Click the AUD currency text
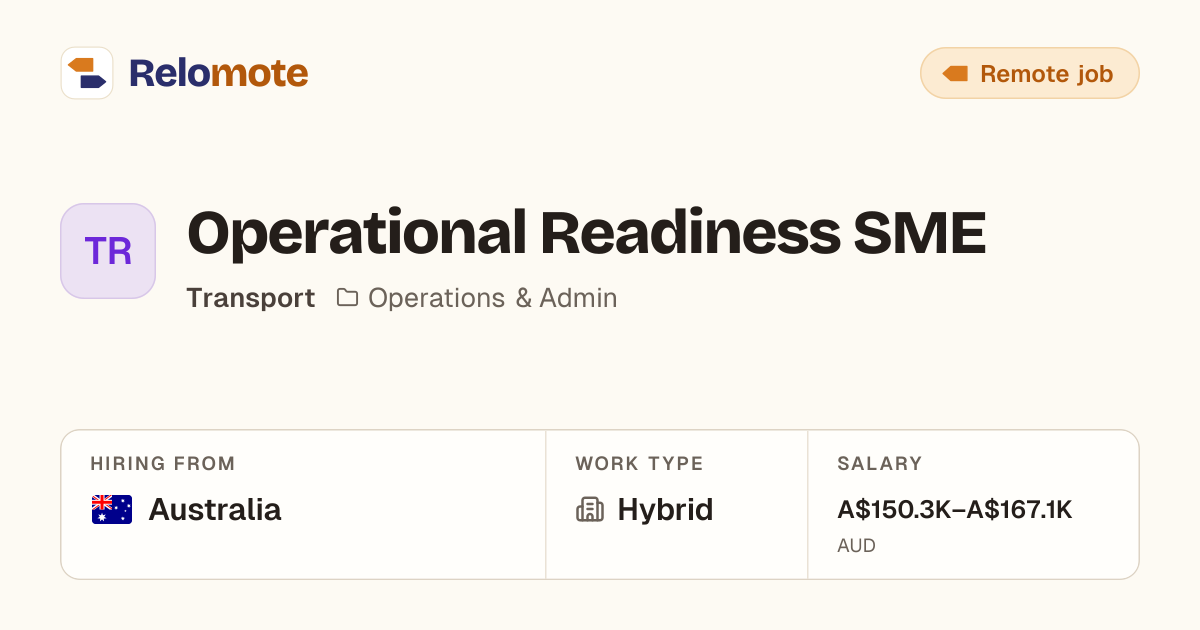The width and height of the screenshot is (1200, 630). click(857, 546)
